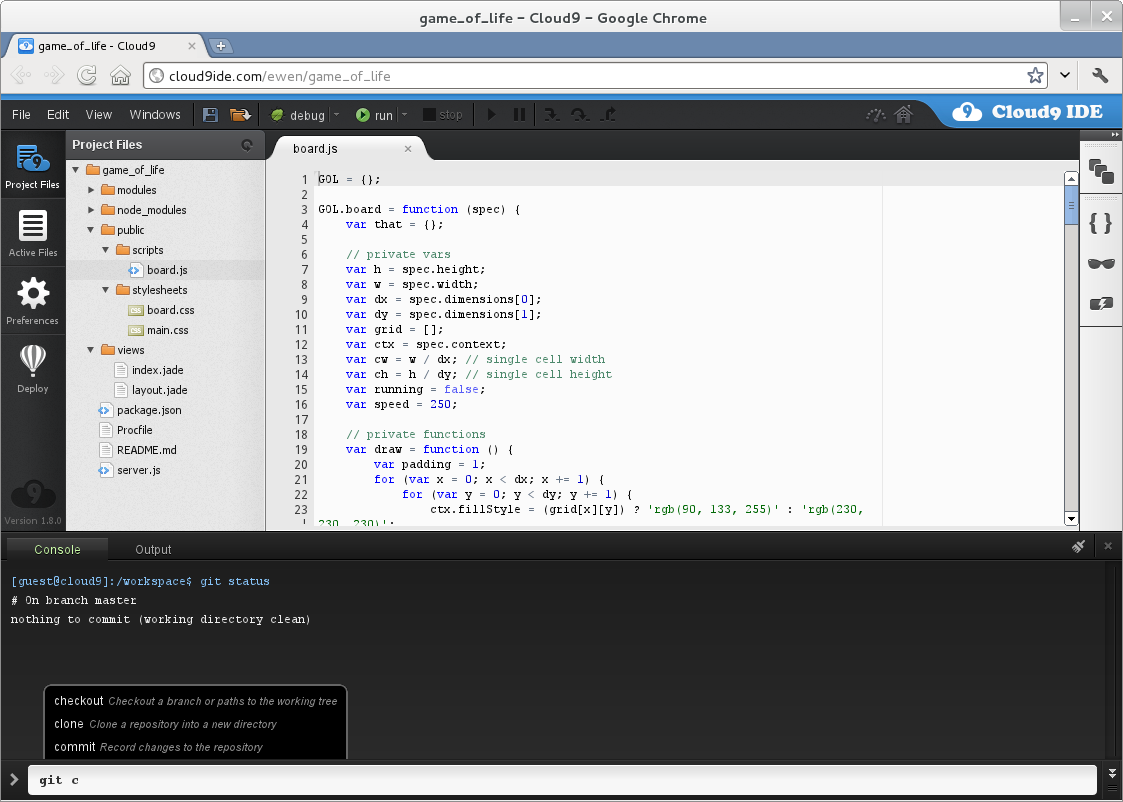The width and height of the screenshot is (1123, 802).
Task: Open index.jade in the file tree
Action: tap(158, 370)
